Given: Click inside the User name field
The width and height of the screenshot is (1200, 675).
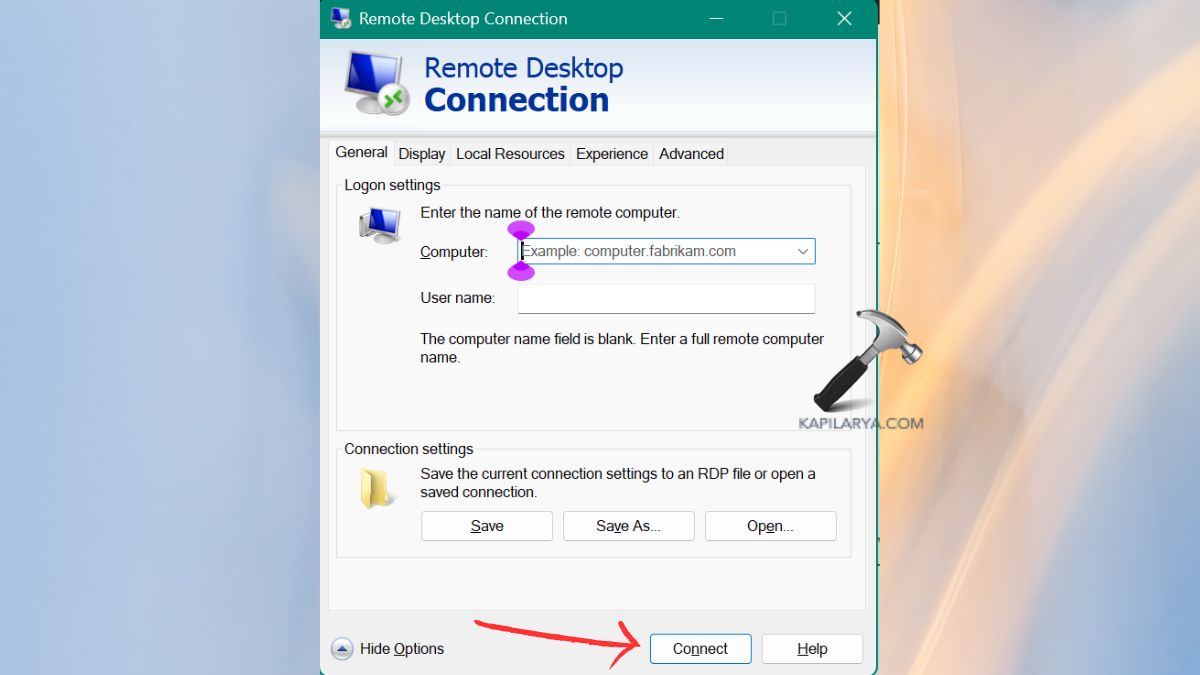Looking at the screenshot, I should coord(665,298).
